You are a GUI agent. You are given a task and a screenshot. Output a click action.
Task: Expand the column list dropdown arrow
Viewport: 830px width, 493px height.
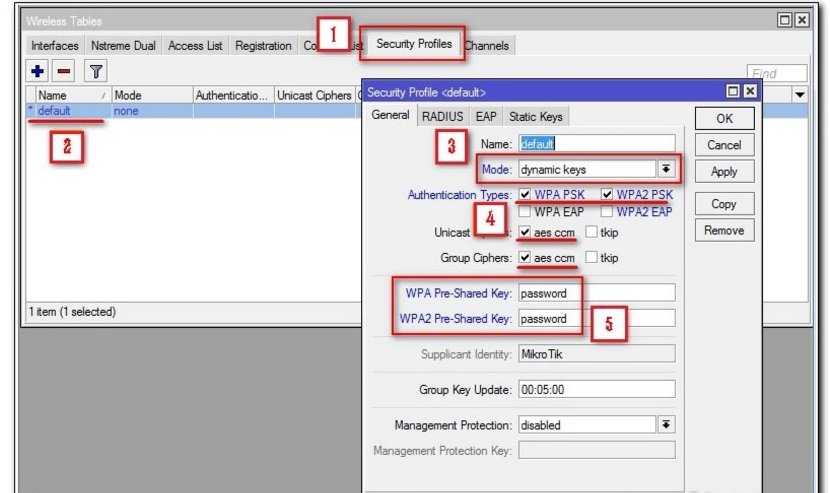click(800, 95)
